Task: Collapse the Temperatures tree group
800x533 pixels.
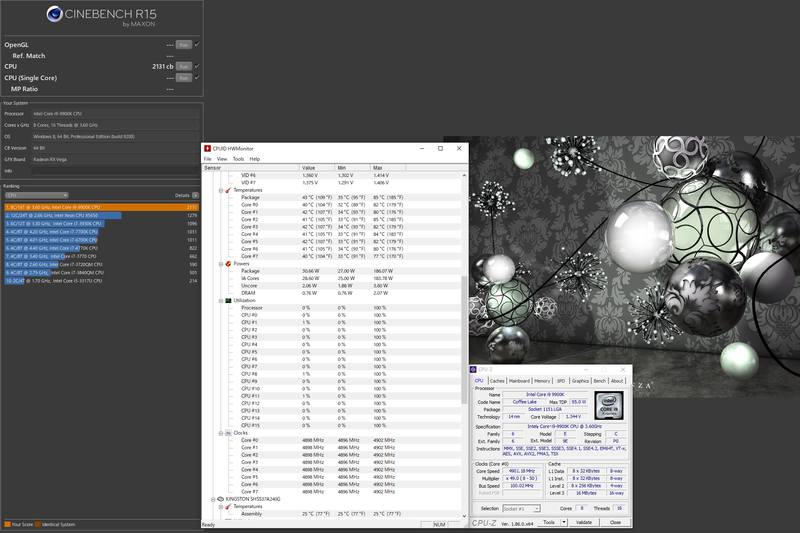Action: tap(221, 190)
